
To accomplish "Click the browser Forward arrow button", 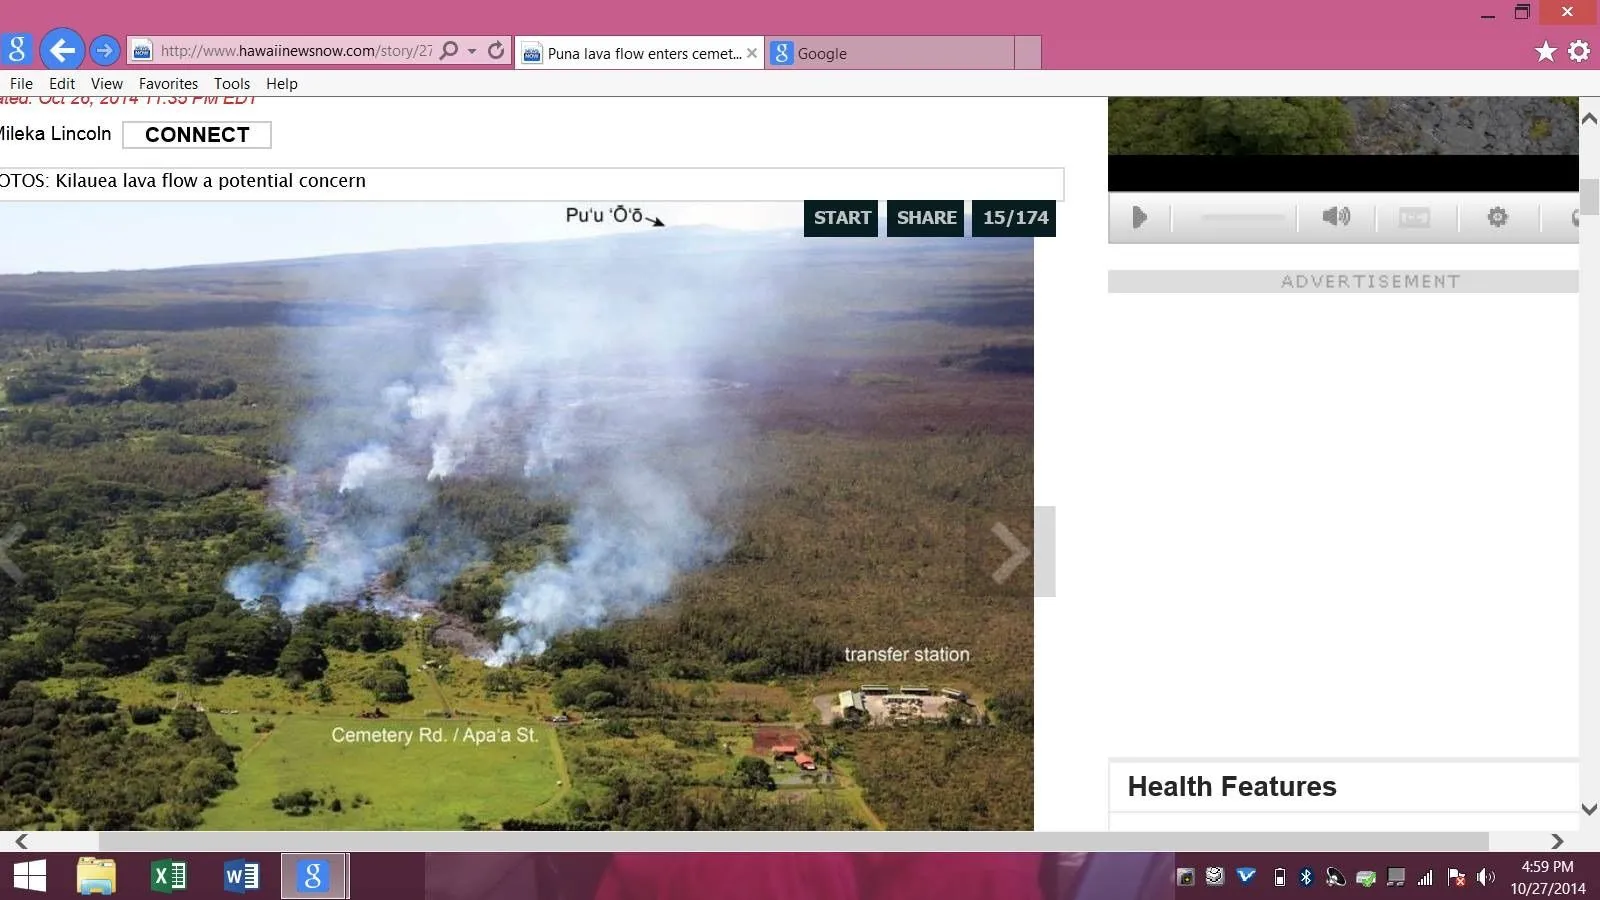I will (104, 50).
